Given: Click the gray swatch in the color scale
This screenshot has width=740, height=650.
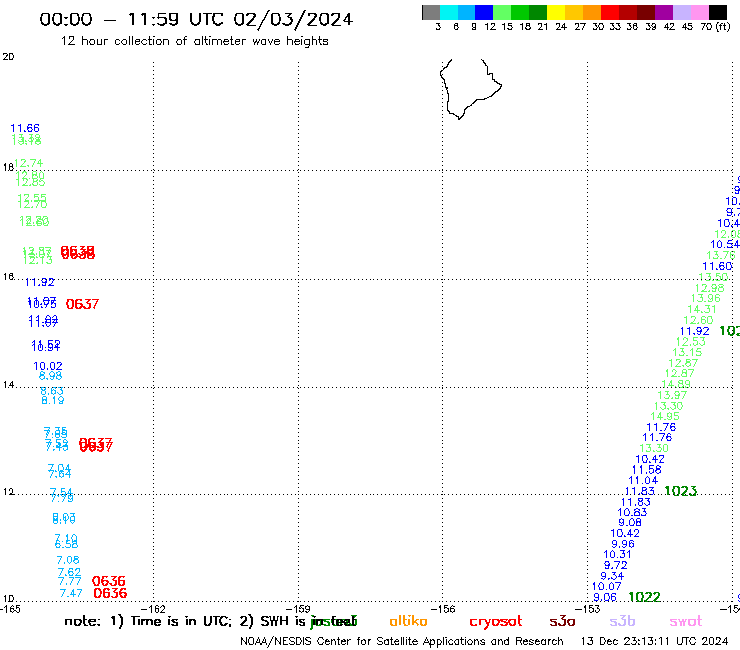Looking at the screenshot, I should point(431,12).
